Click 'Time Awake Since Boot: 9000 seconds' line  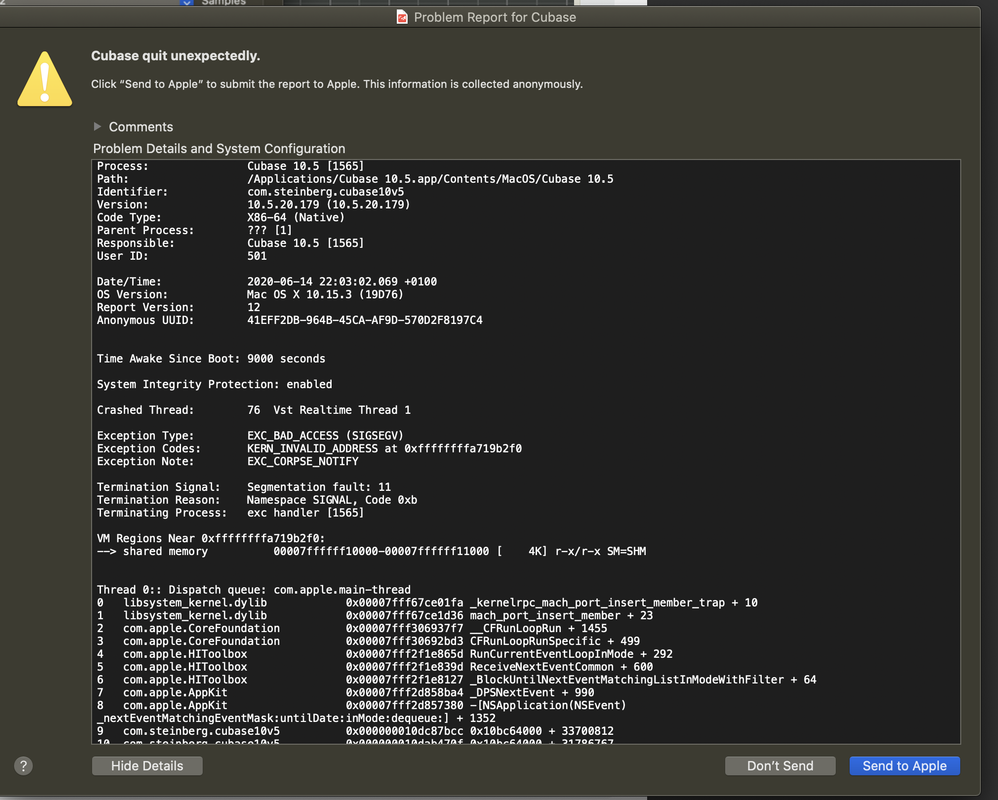pos(211,358)
